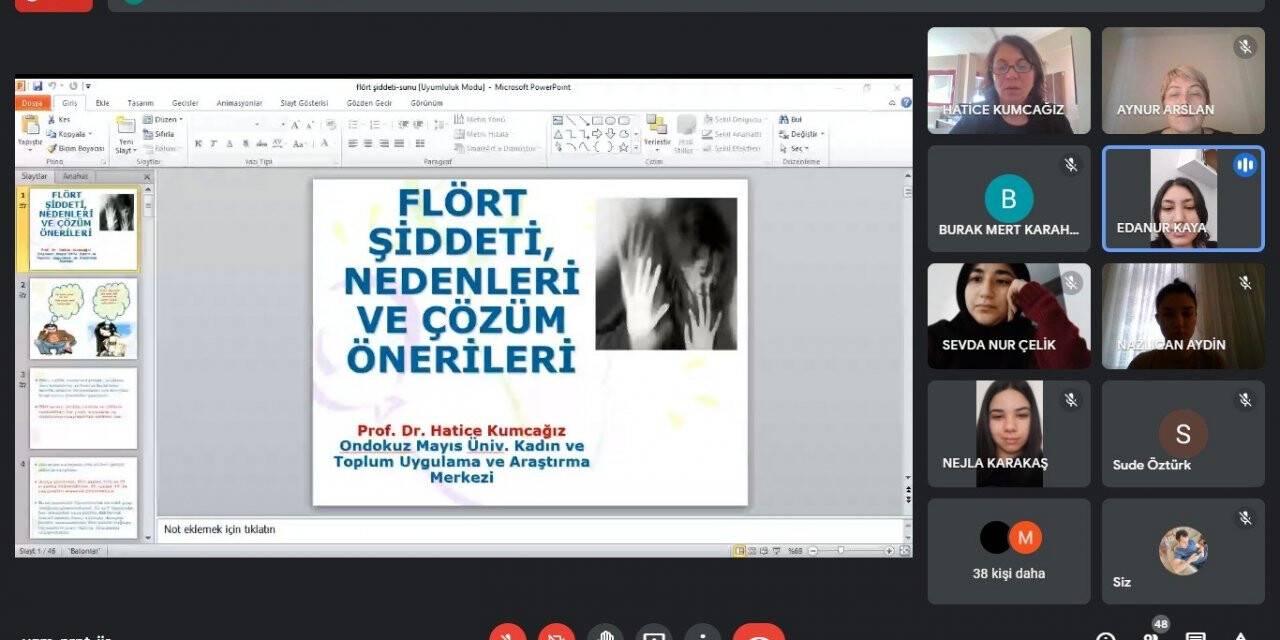Screen dimensions: 1280x640
Task: Unmute the microphone button
Action: (x=508, y=634)
